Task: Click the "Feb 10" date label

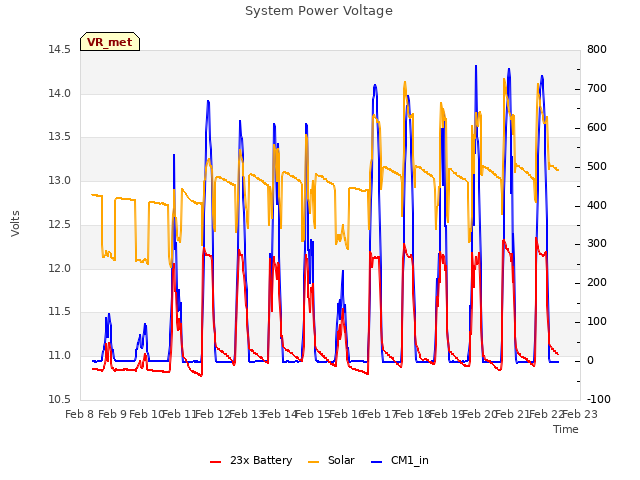Action: pos(146,415)
